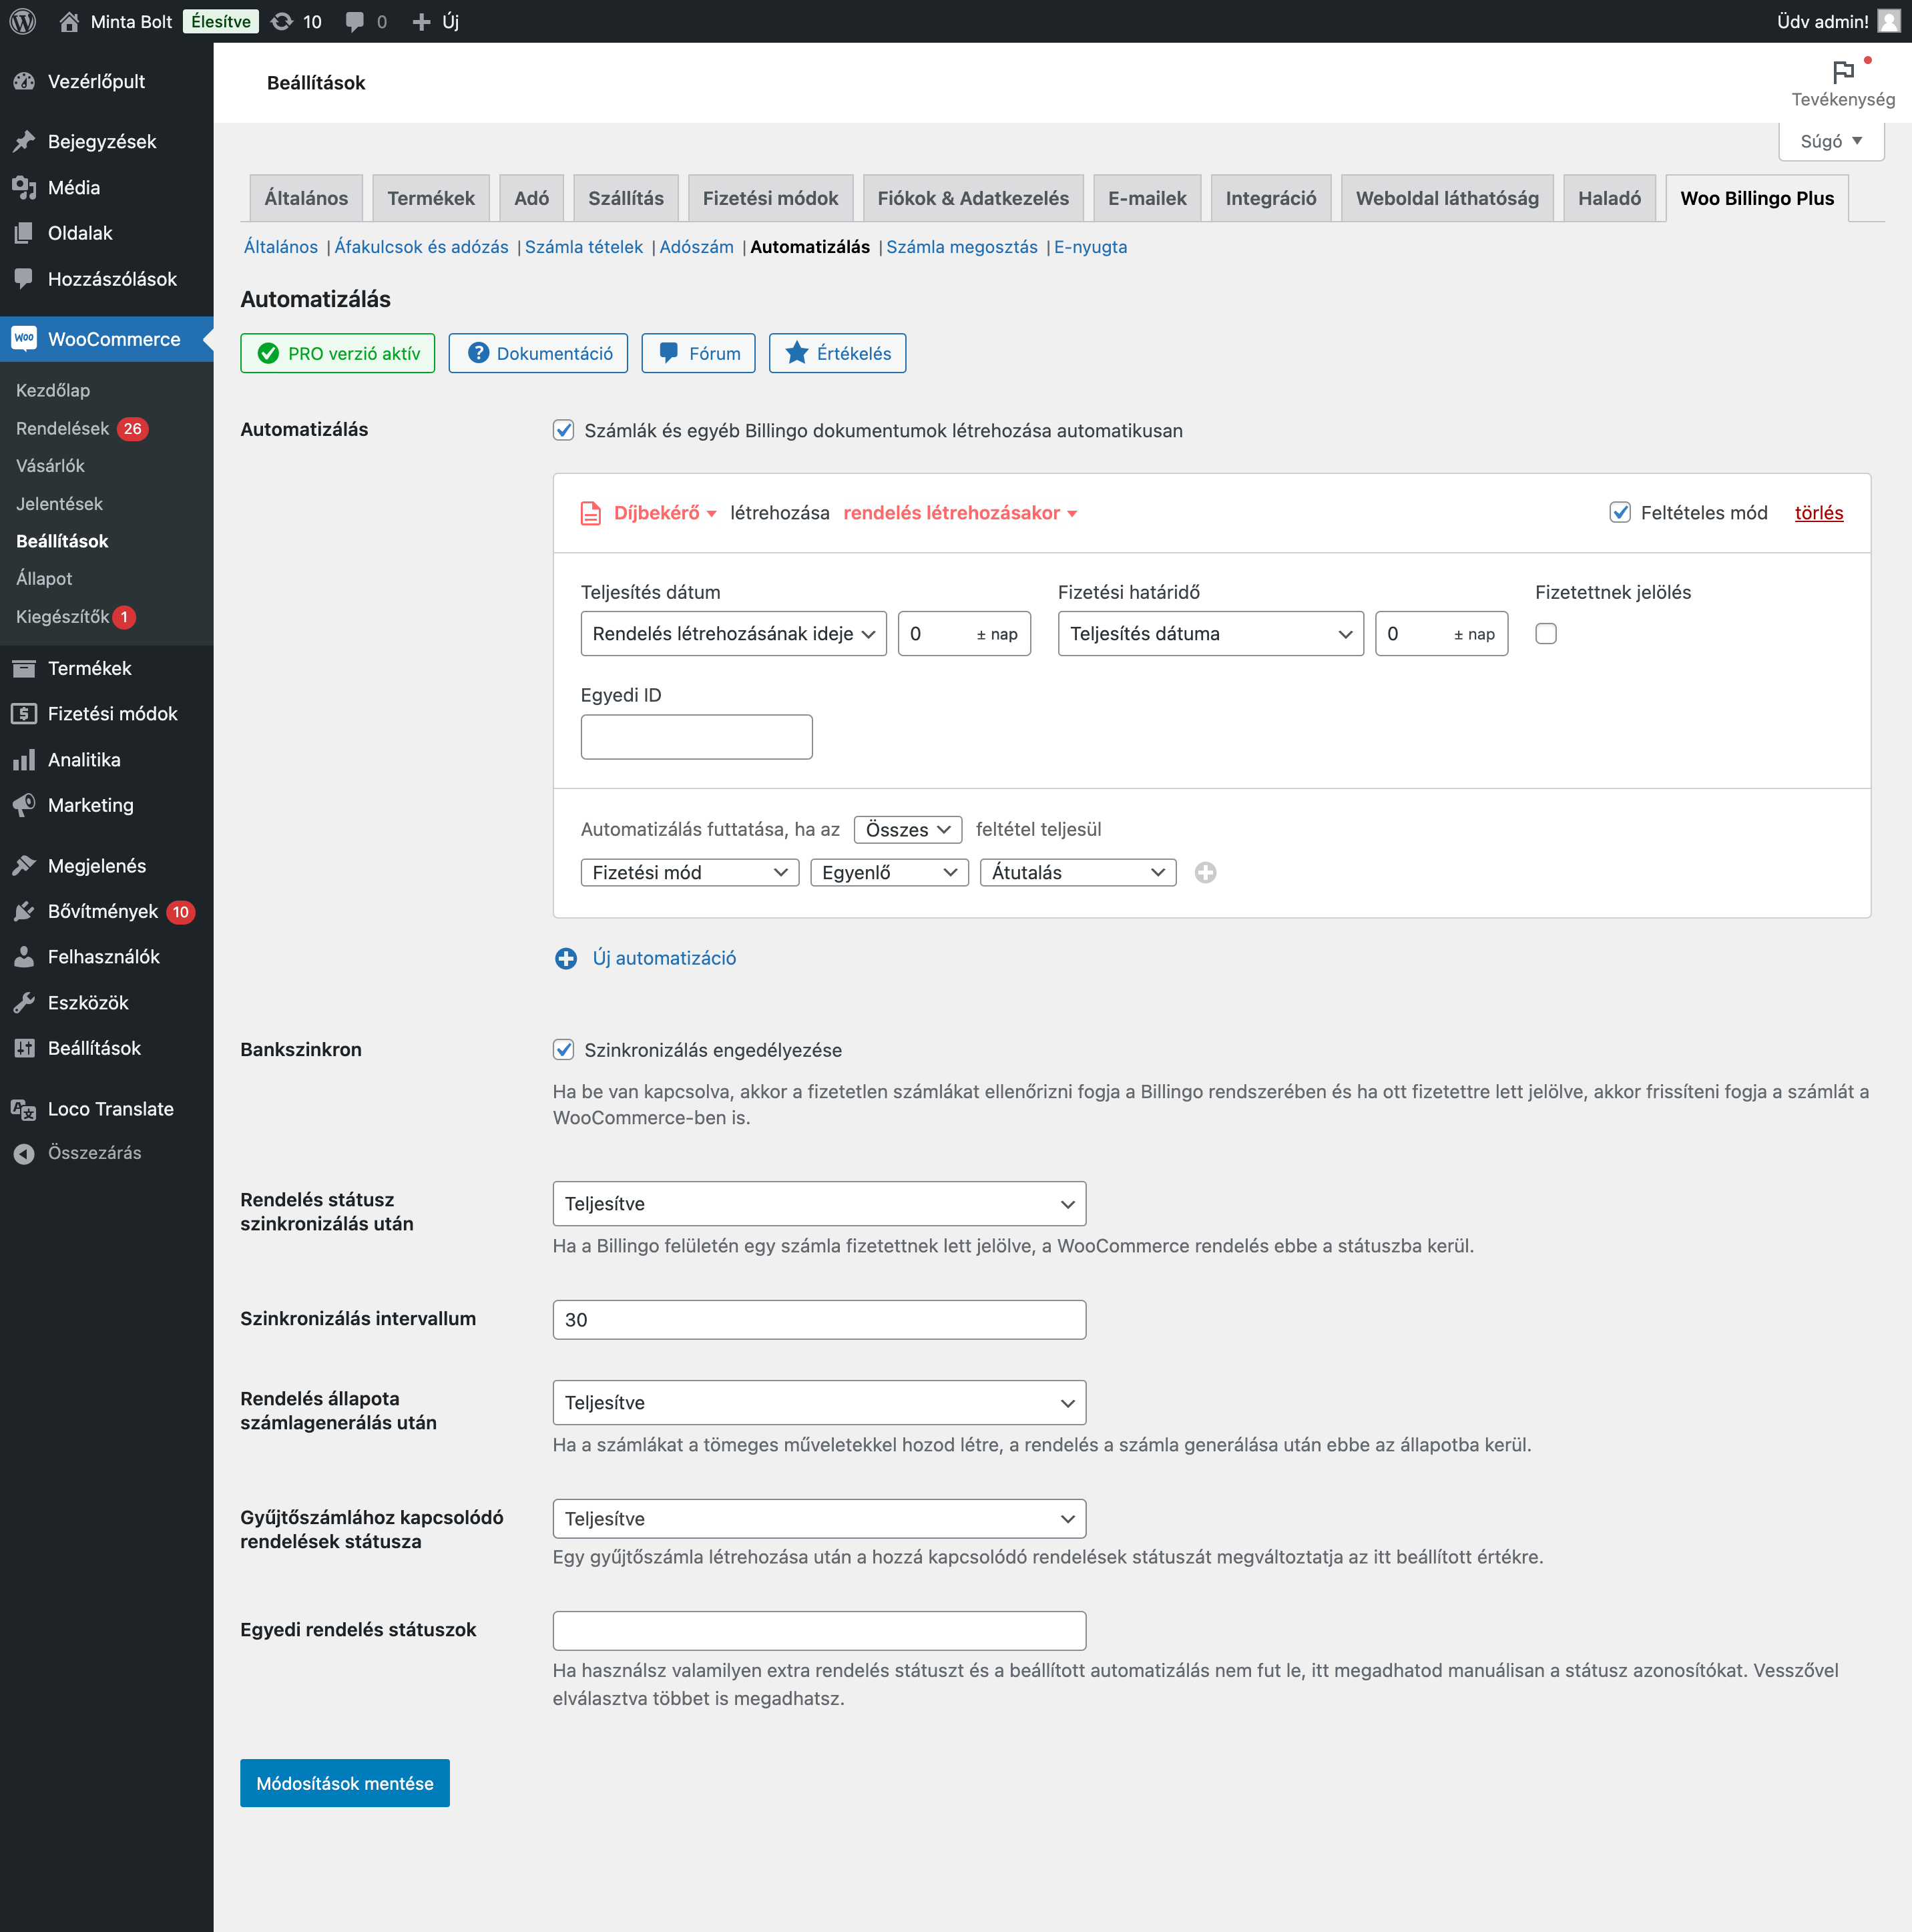Click the Termékek archive icon in sidebar
This screenshot has height=1932, width=1912.
point(24,668)
